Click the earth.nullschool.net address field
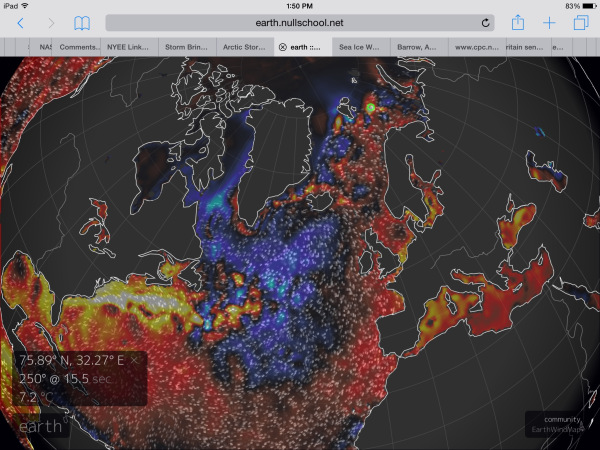 point(300,23)
